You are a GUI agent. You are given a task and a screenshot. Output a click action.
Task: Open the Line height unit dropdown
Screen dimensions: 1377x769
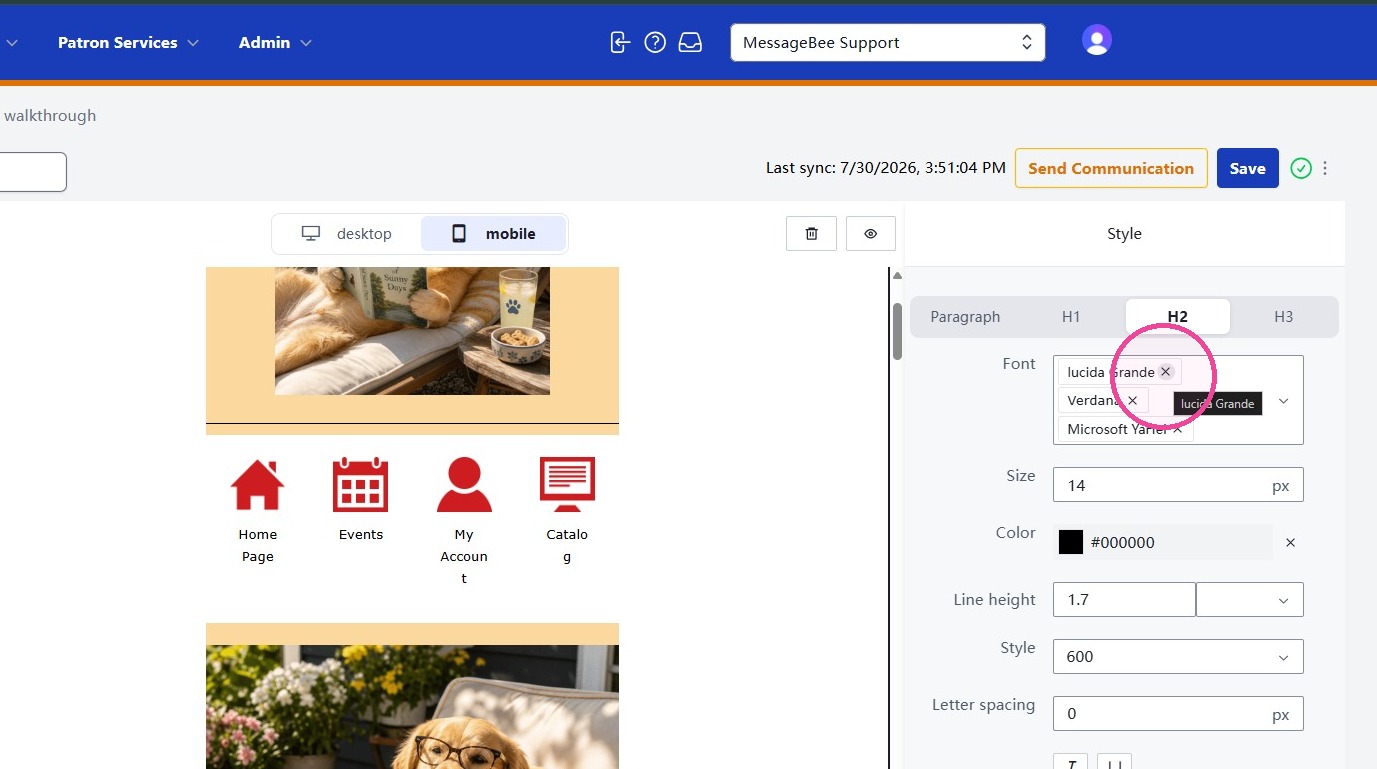tap(1250, 599)
